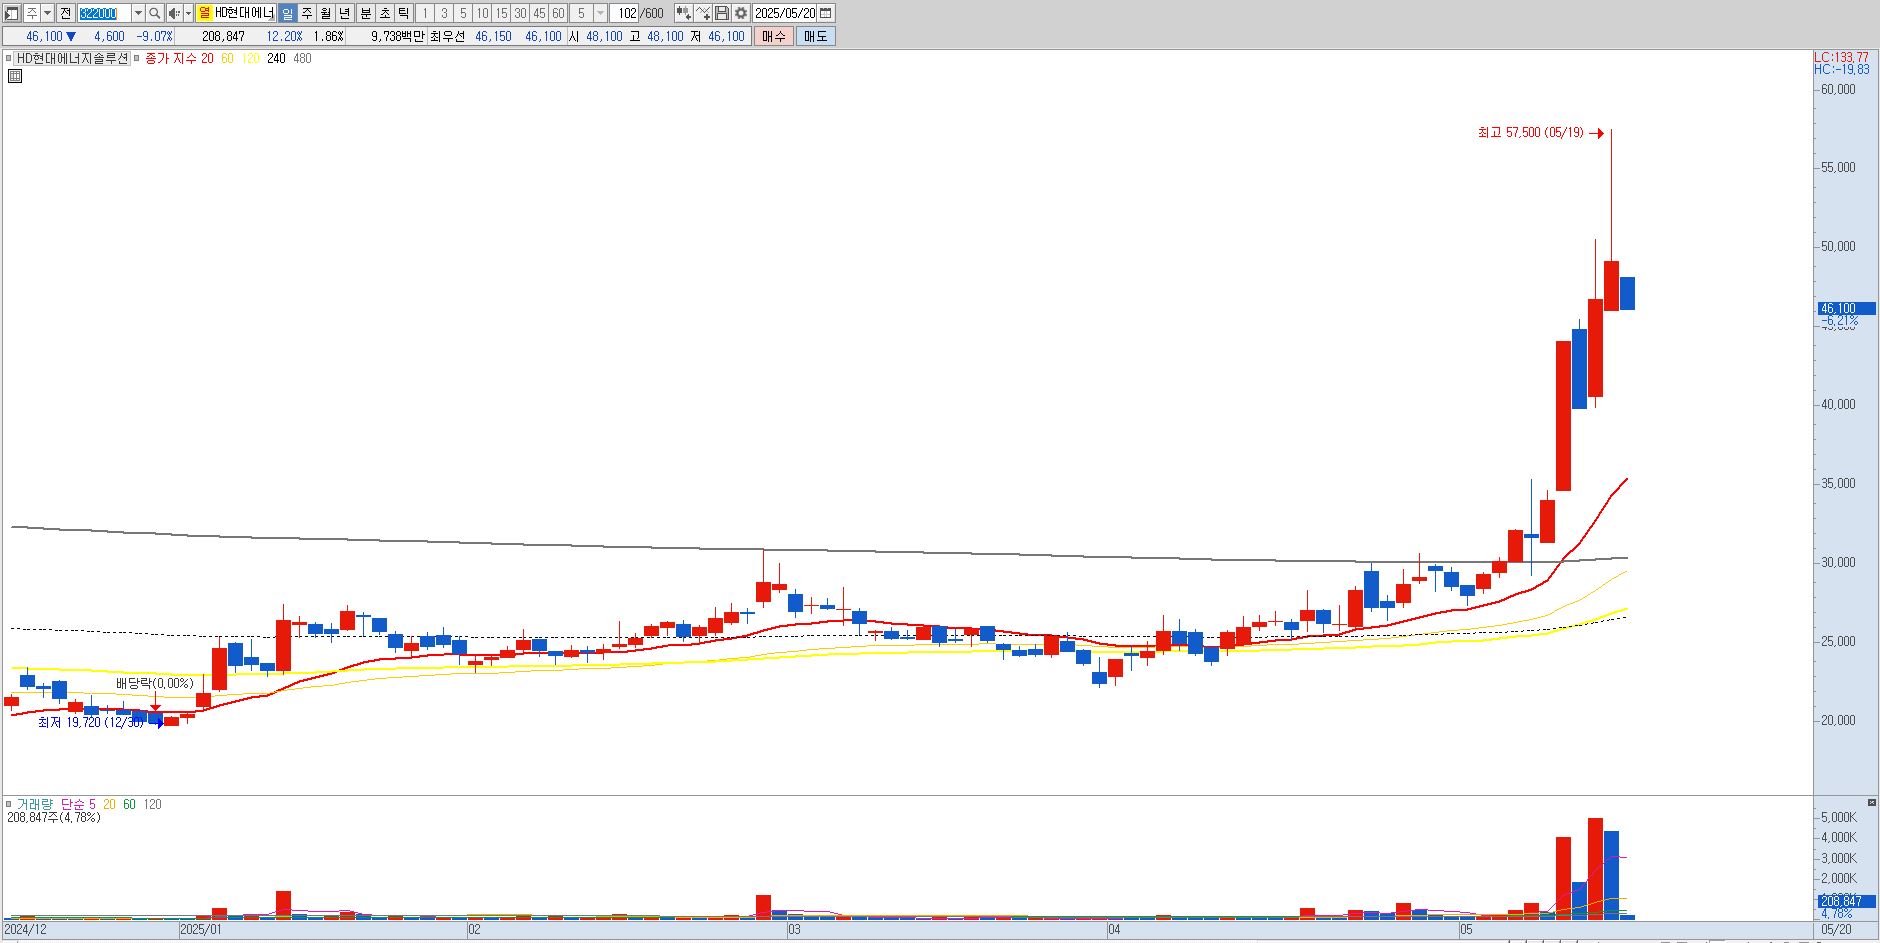The image size is (1880, 943).
Task: Open the chart settings gear icon
Action: pyautogui.click(x=740, y=13)
